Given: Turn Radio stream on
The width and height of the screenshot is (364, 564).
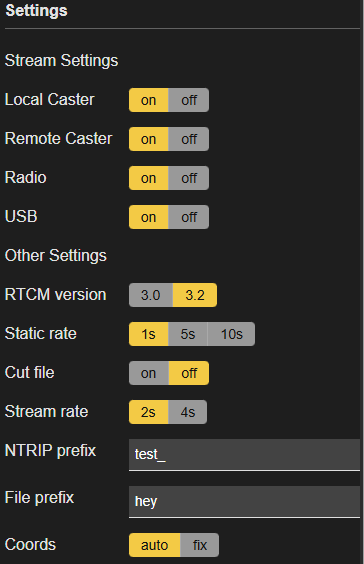Looking at the screenshot, I should (x=149, y=178).
